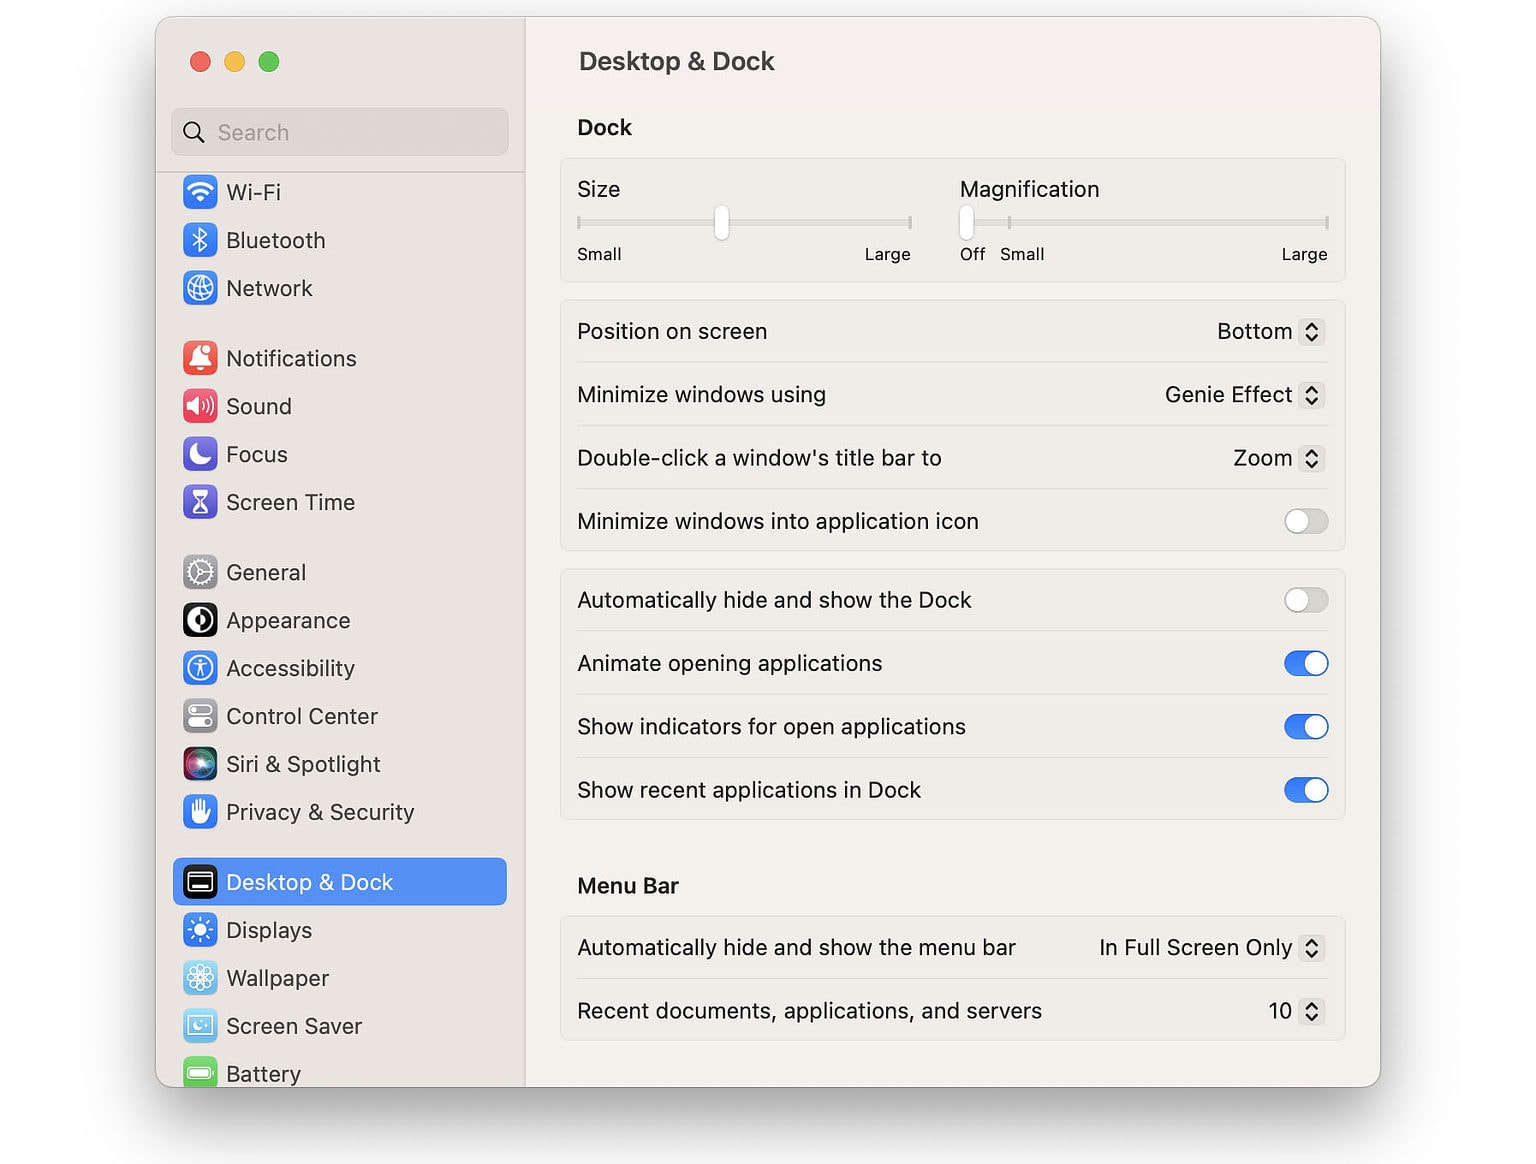This screenshot has height=1164, width=1536.
Task: Open Screen Saver settings
Action: tap(294, 1026)
